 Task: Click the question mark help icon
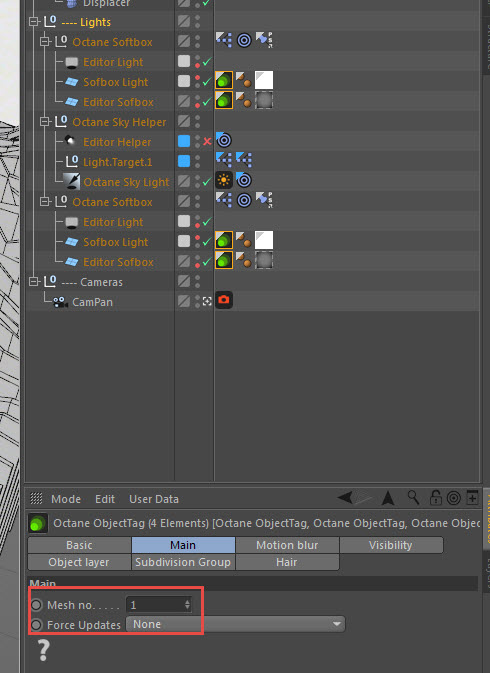point(43,650)
